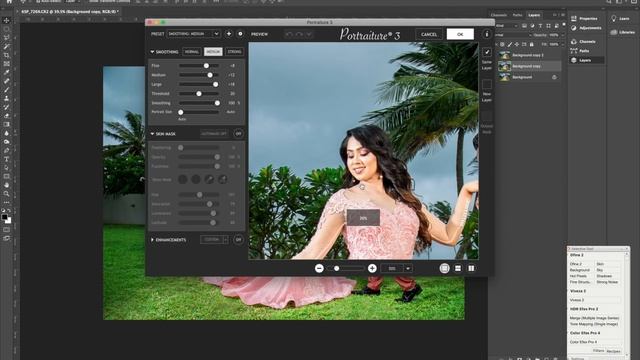
Task: Expand the Enhancements section
Action: [x=152, y=240]
